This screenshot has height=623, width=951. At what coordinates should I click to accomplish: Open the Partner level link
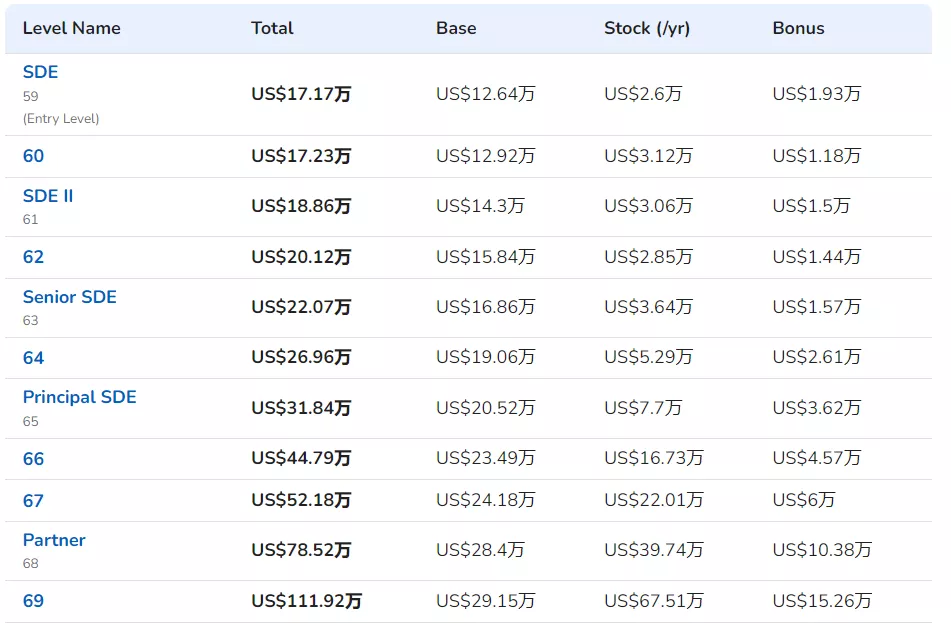tap(54, 540)
